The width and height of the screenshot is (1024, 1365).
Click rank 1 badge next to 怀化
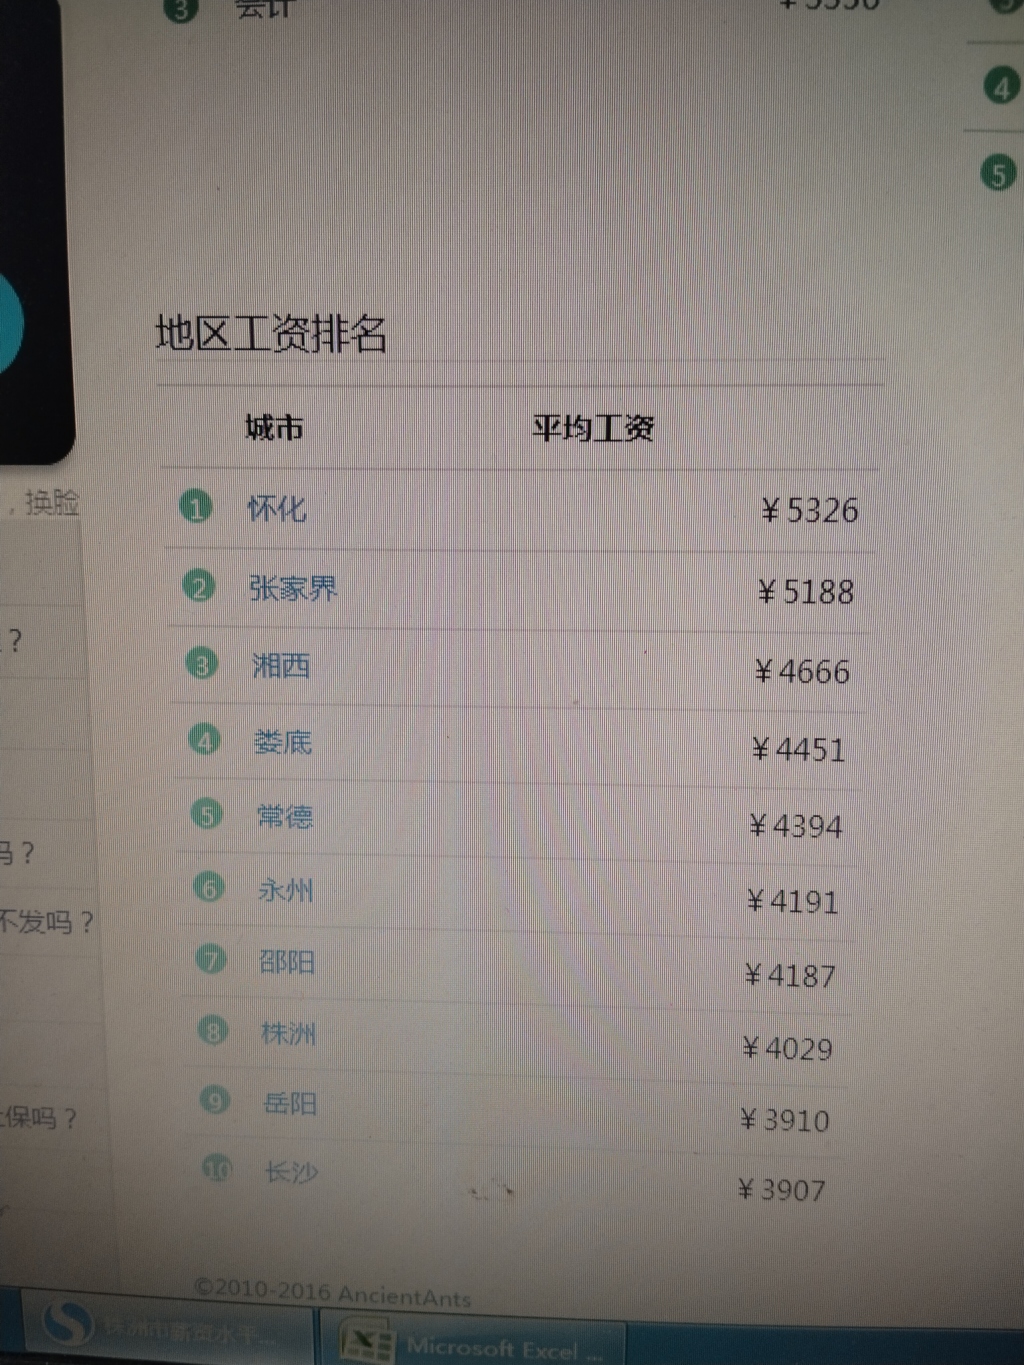[x=196, y=507]
